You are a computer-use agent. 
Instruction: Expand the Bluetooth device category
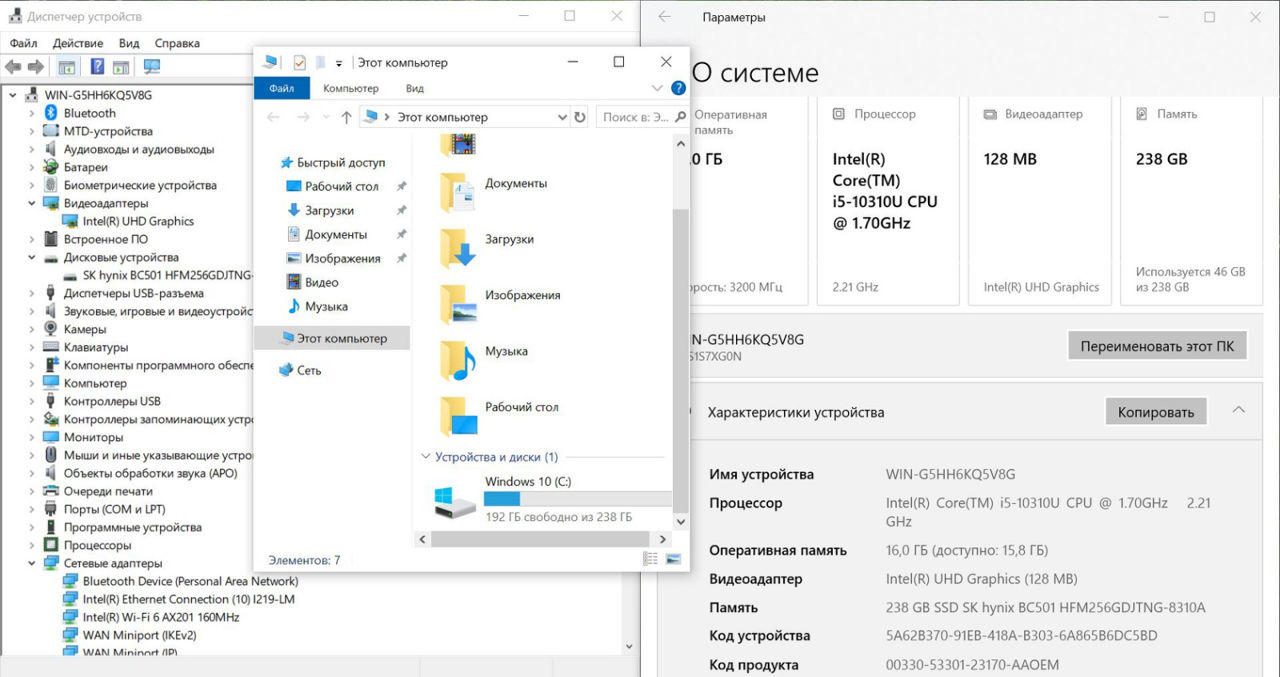tap(32, 113)
